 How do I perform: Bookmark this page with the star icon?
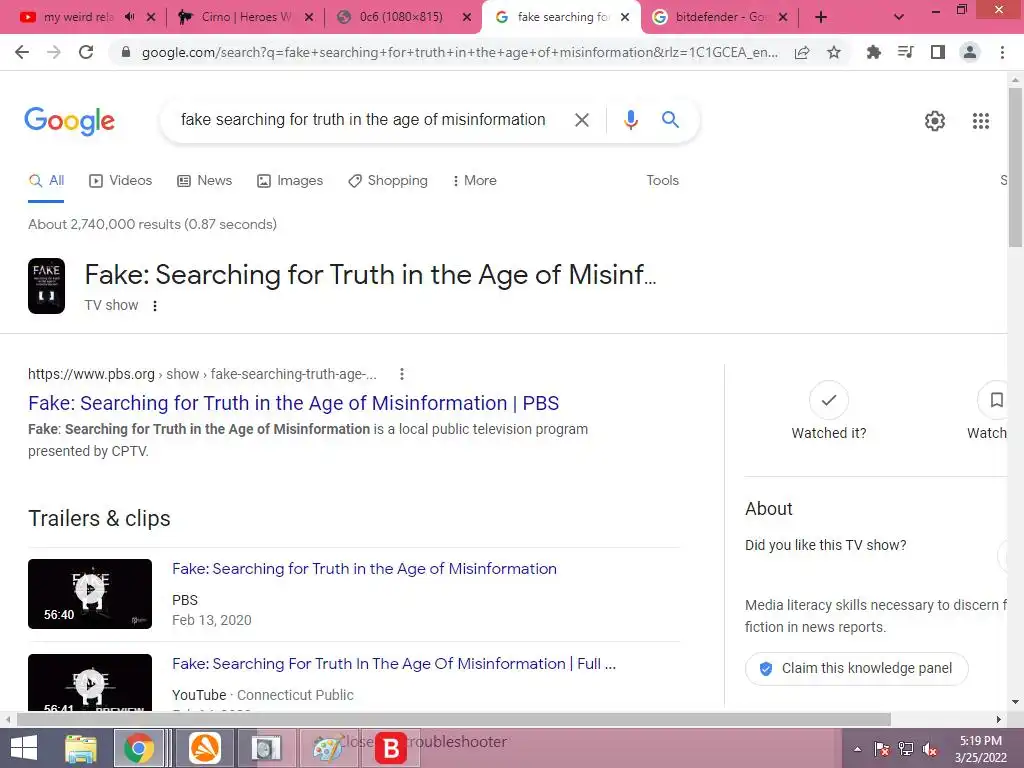click(x=833, y=52)
